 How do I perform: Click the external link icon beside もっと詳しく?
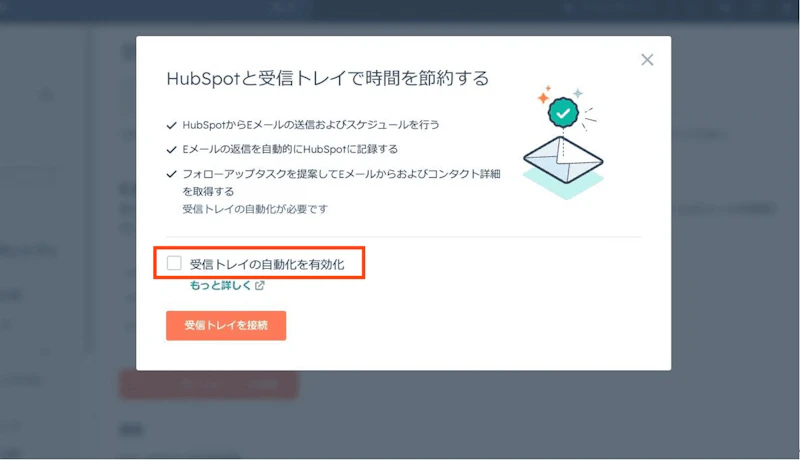tap(260, 286)
